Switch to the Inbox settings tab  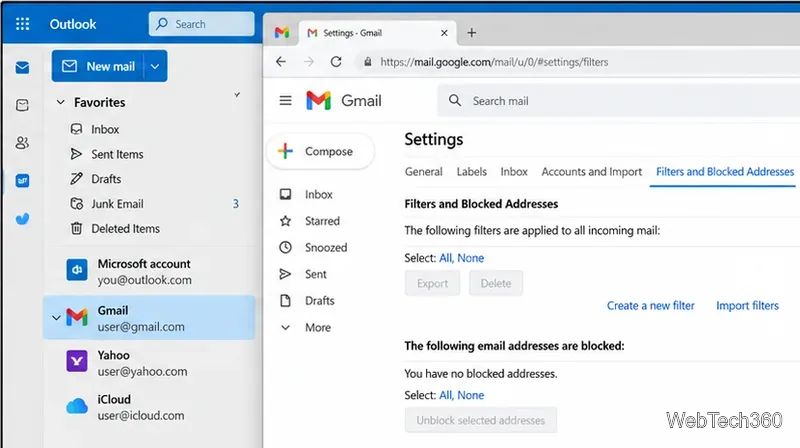(514, 172)
